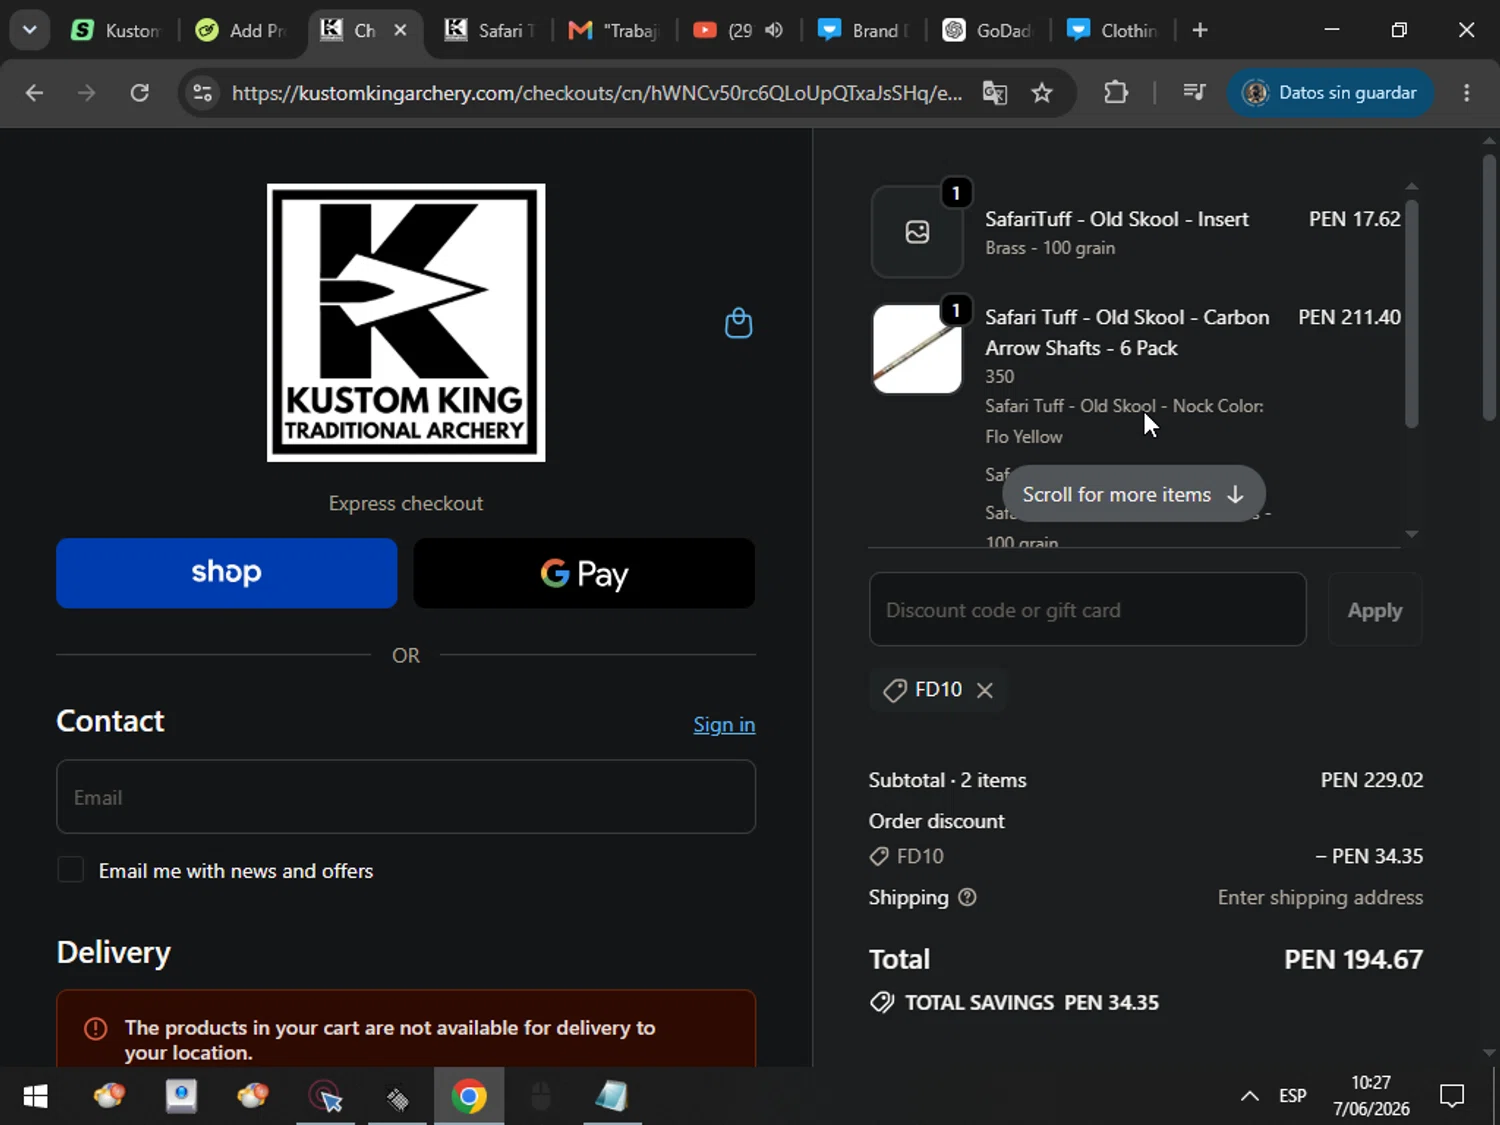Click the SafariTuff Insert placeholder image
The image size is (1500, 1125).
(917, 232)
